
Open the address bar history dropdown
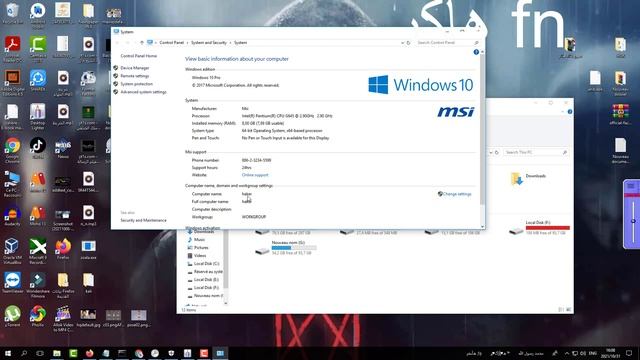(x=402, y=42)
